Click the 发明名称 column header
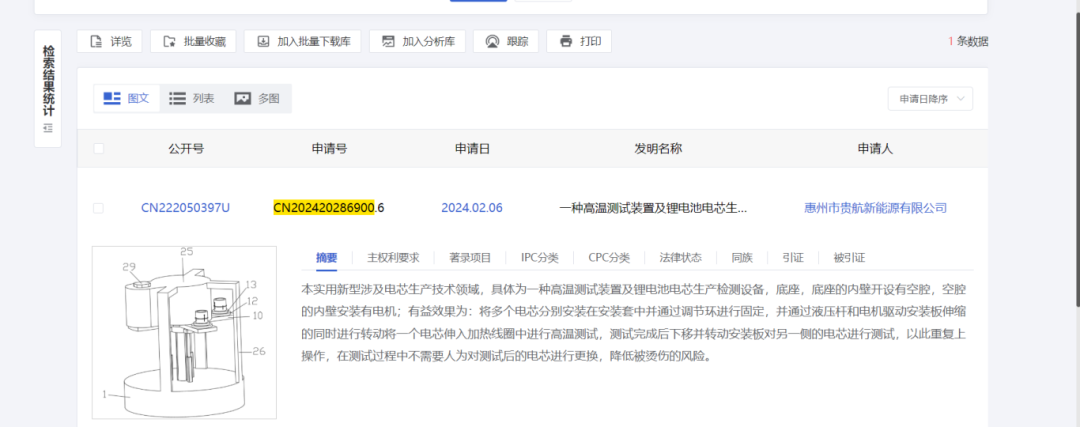 (658, 149)
